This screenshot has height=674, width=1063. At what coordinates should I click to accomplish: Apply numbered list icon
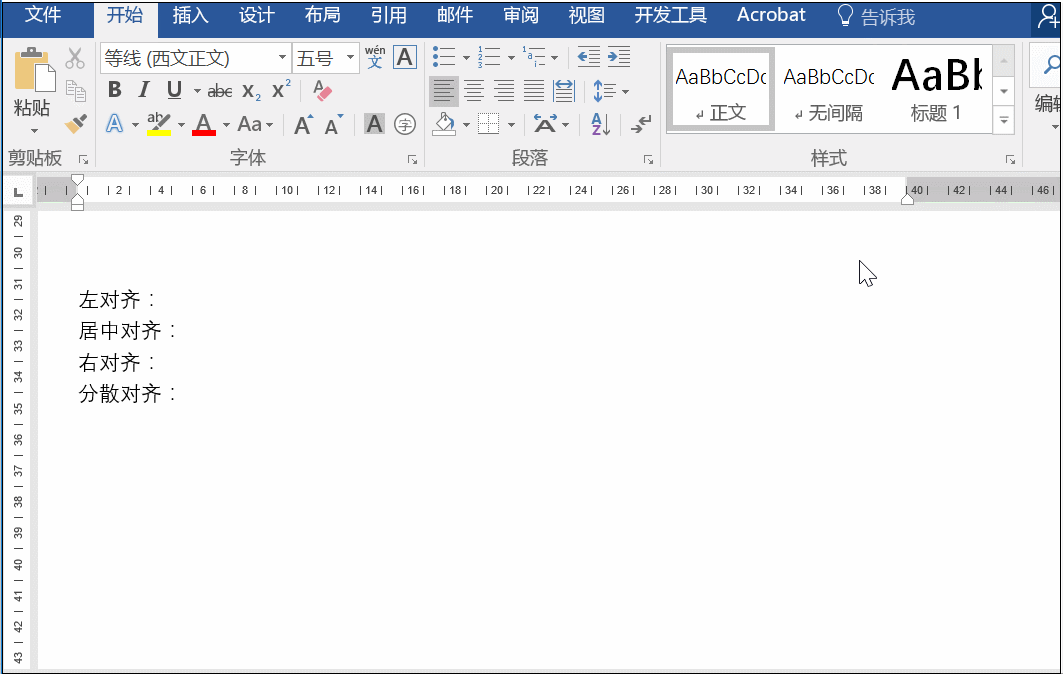[489, 57]
